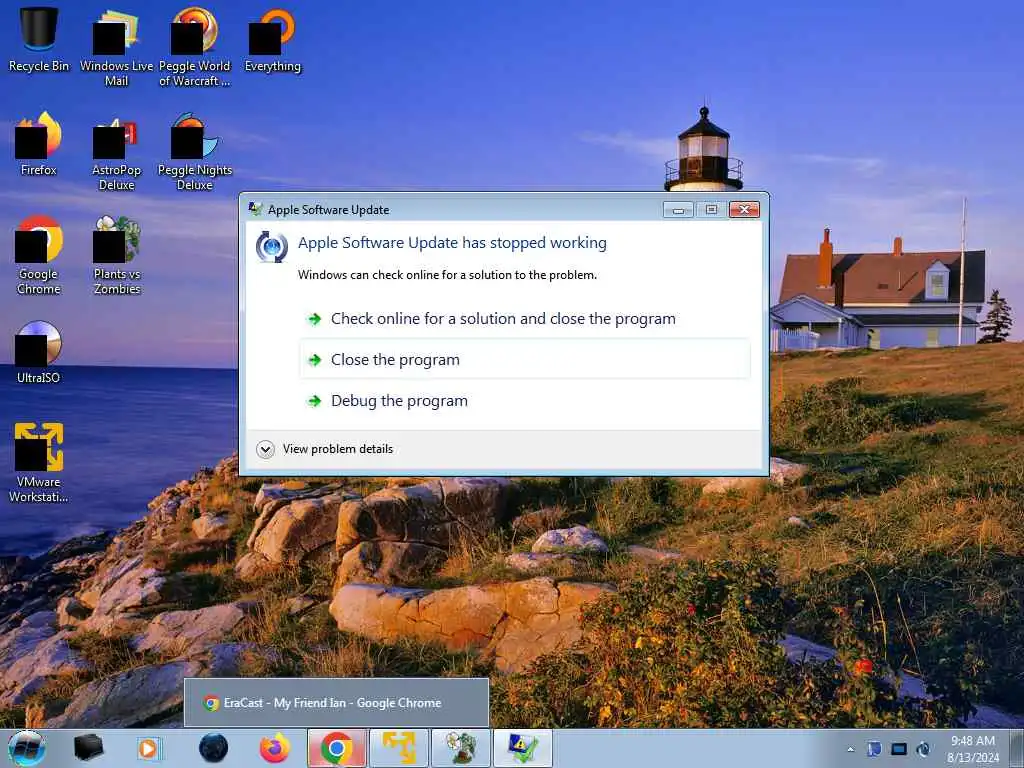Select the Peggle Nights Deluxe shortcut

(x=195, y=152)
